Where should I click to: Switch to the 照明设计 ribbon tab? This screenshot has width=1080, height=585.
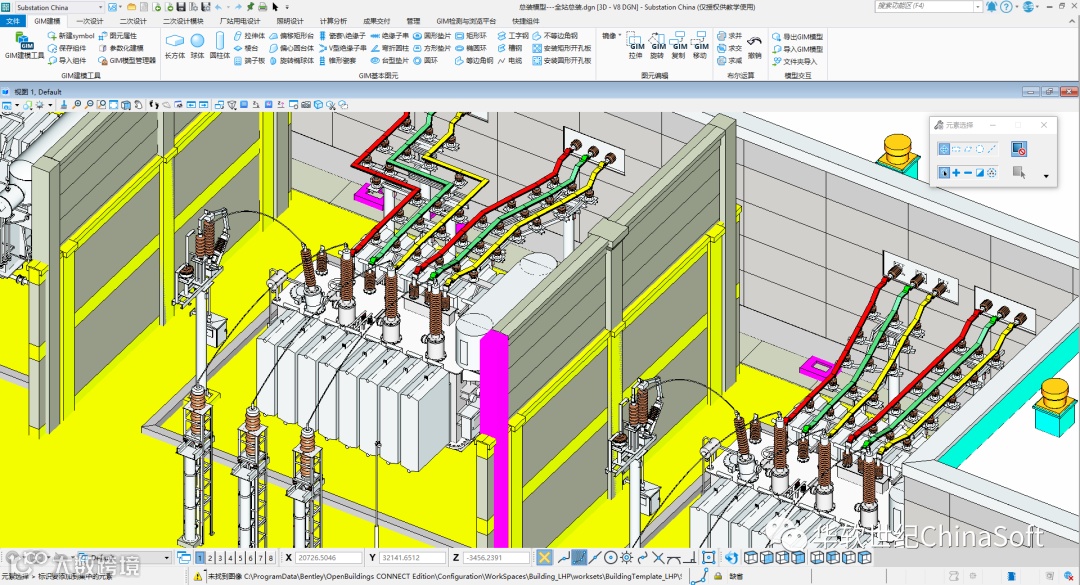(x=290, y=21)
